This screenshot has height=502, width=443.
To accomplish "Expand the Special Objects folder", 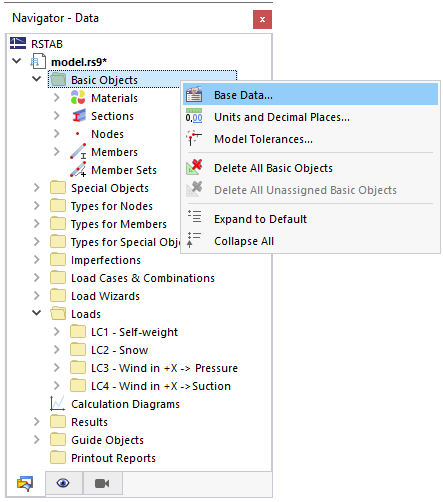I will click(37, 188).
